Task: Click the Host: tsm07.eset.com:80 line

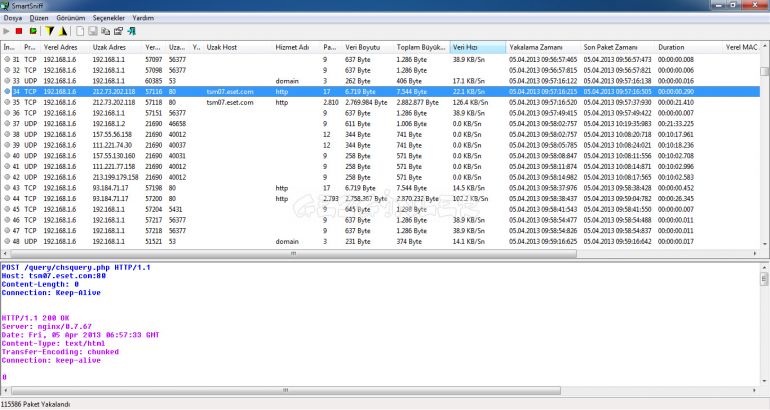Action: click(x=54, y=276)
